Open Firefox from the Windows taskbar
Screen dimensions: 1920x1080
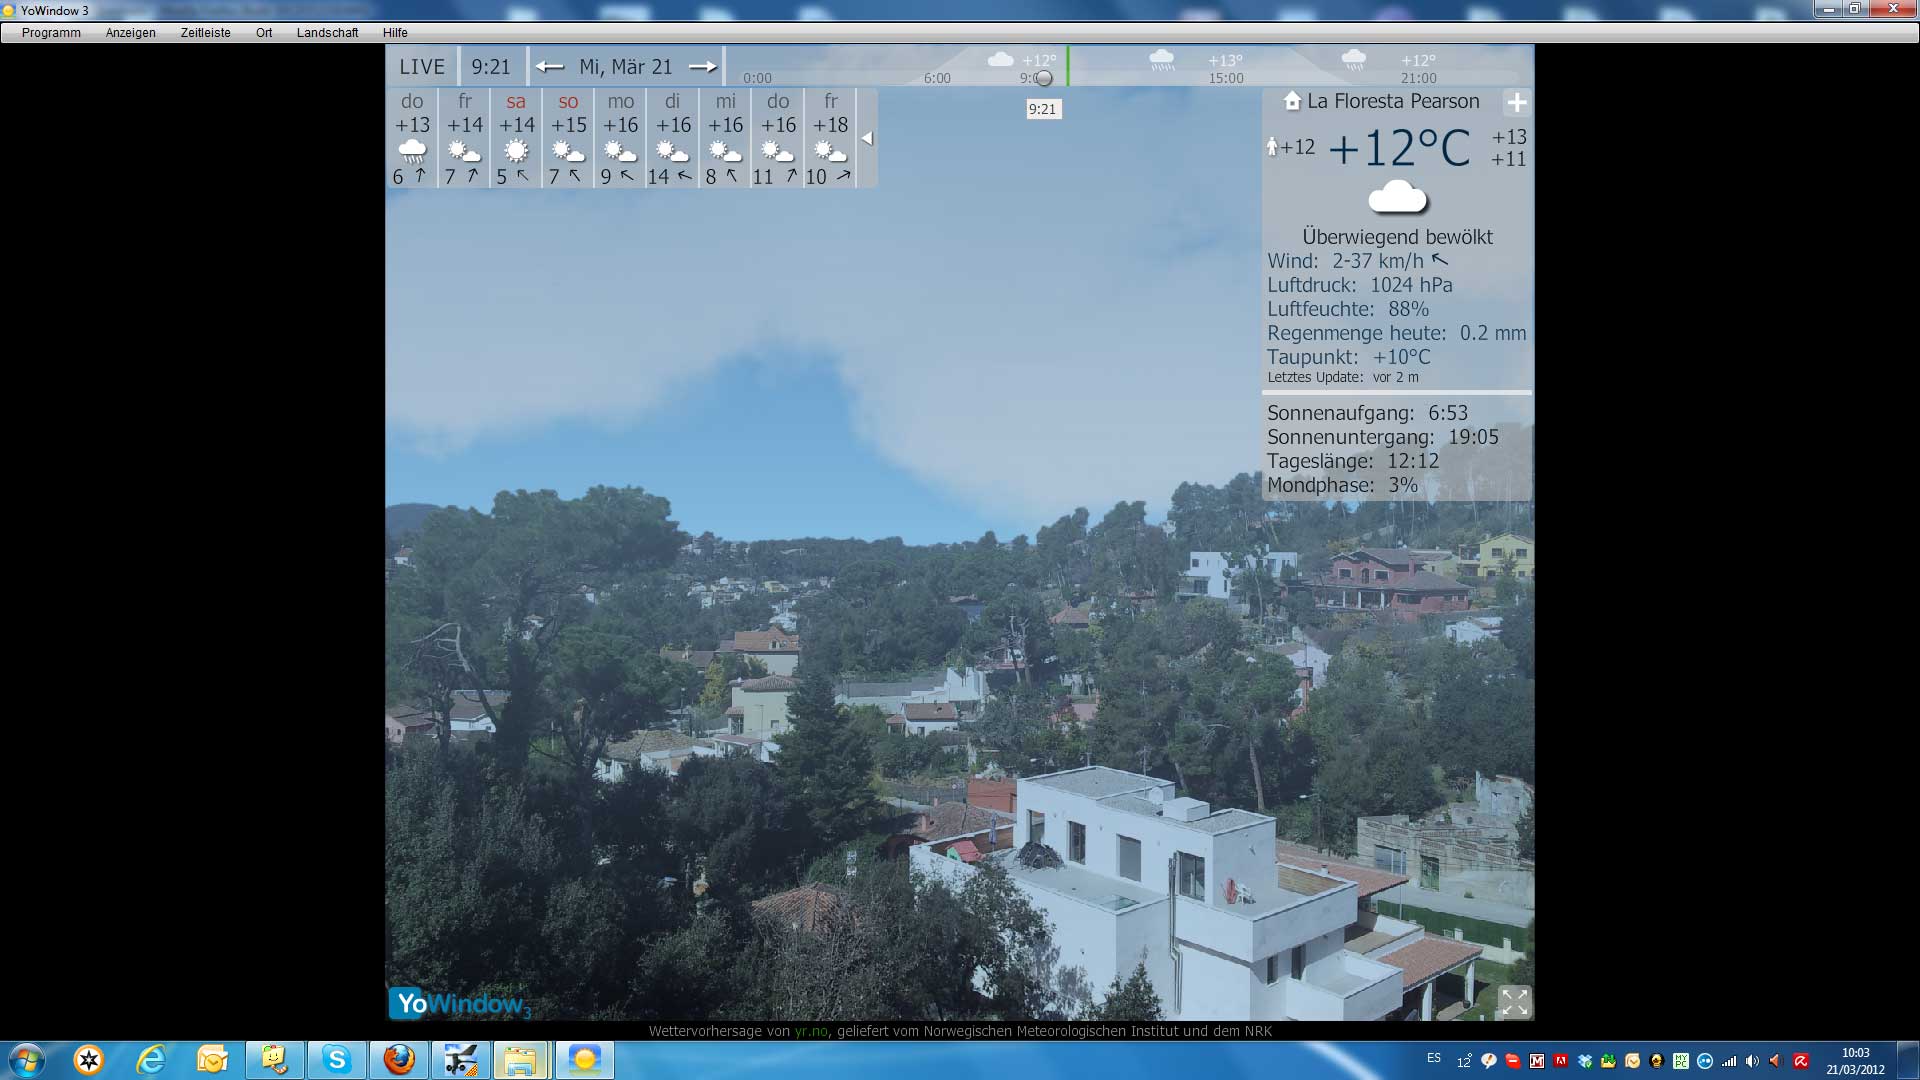tap(399, 1059)
